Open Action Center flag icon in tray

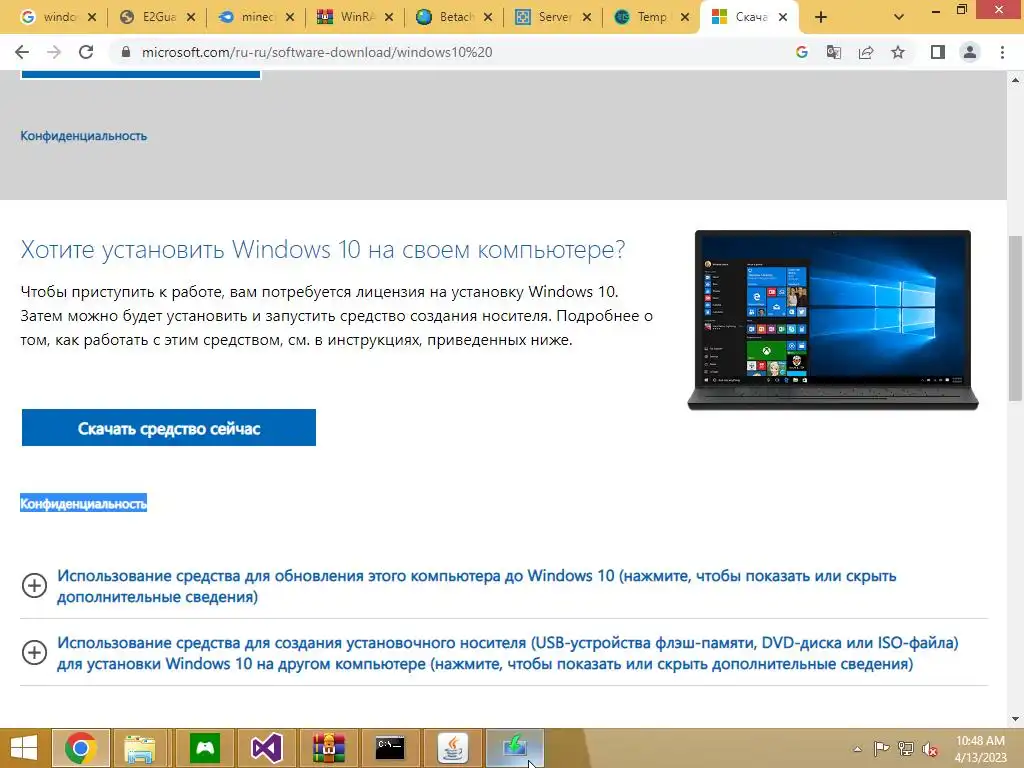click(x=882, y=748)
